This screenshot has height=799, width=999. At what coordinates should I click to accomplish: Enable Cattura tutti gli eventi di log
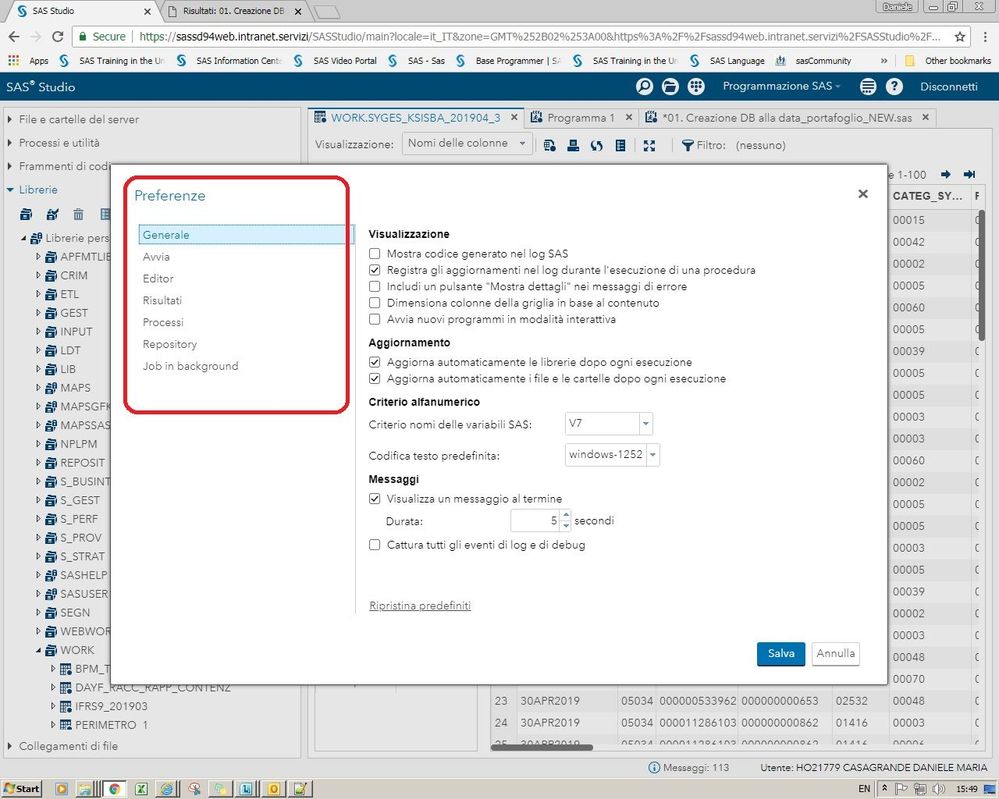point(375,545)
